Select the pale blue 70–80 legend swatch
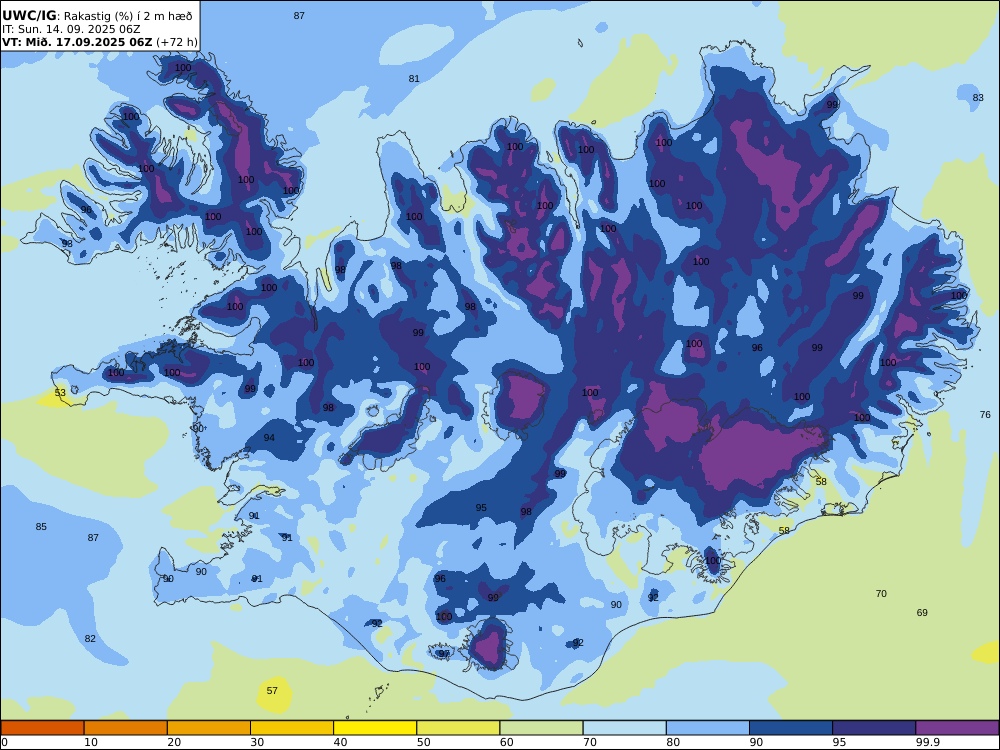 point(624,728)
